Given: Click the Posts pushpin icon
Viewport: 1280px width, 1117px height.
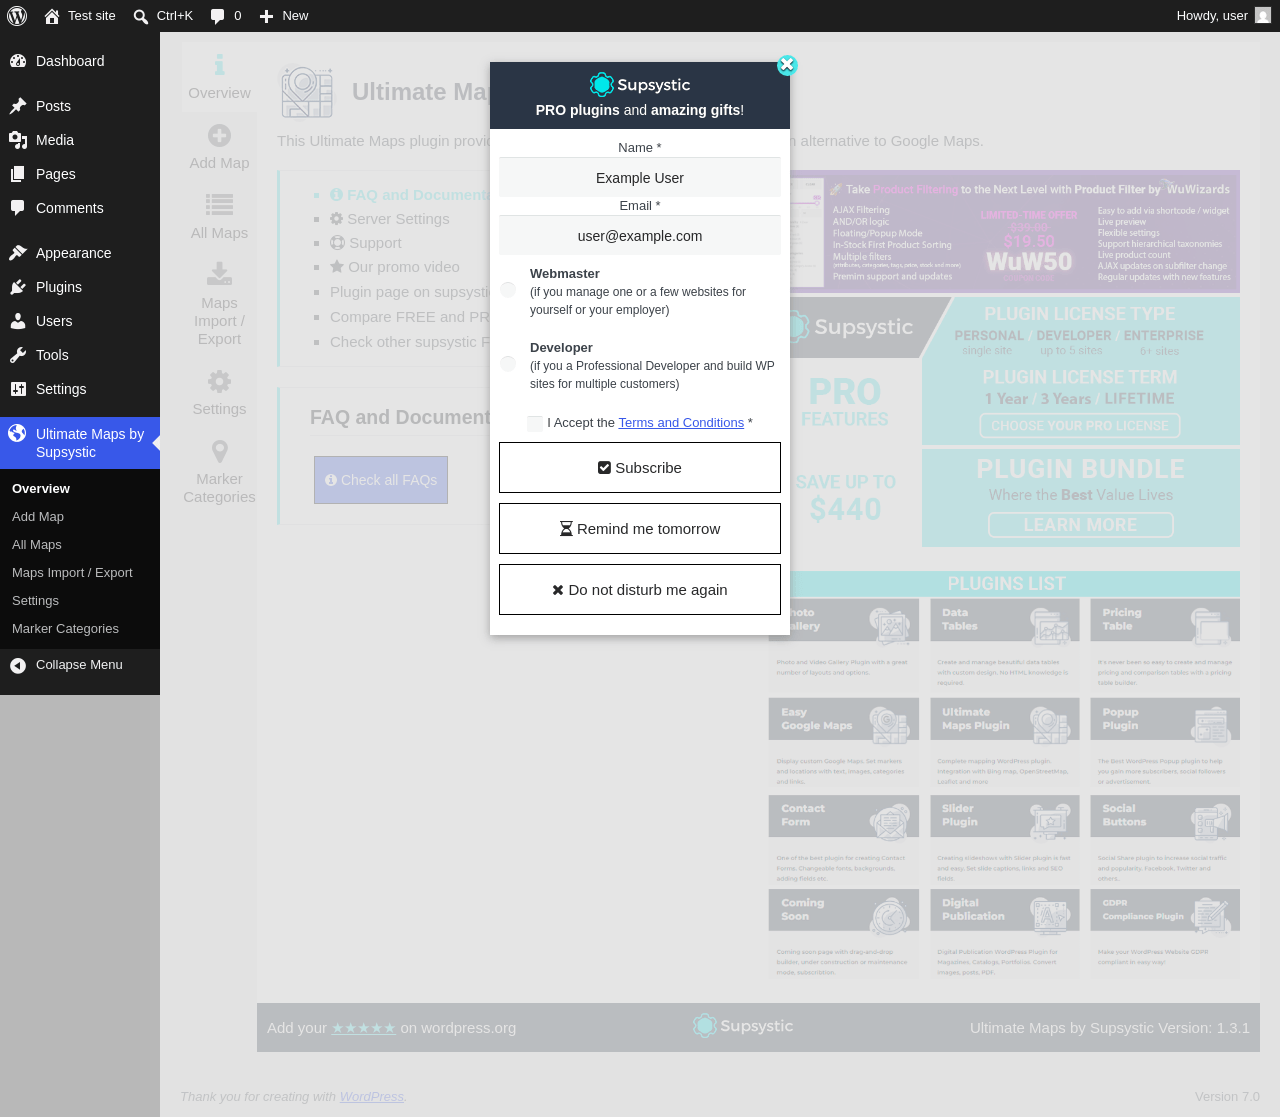Looking at the screenshot, I should [x=18, y=106].
